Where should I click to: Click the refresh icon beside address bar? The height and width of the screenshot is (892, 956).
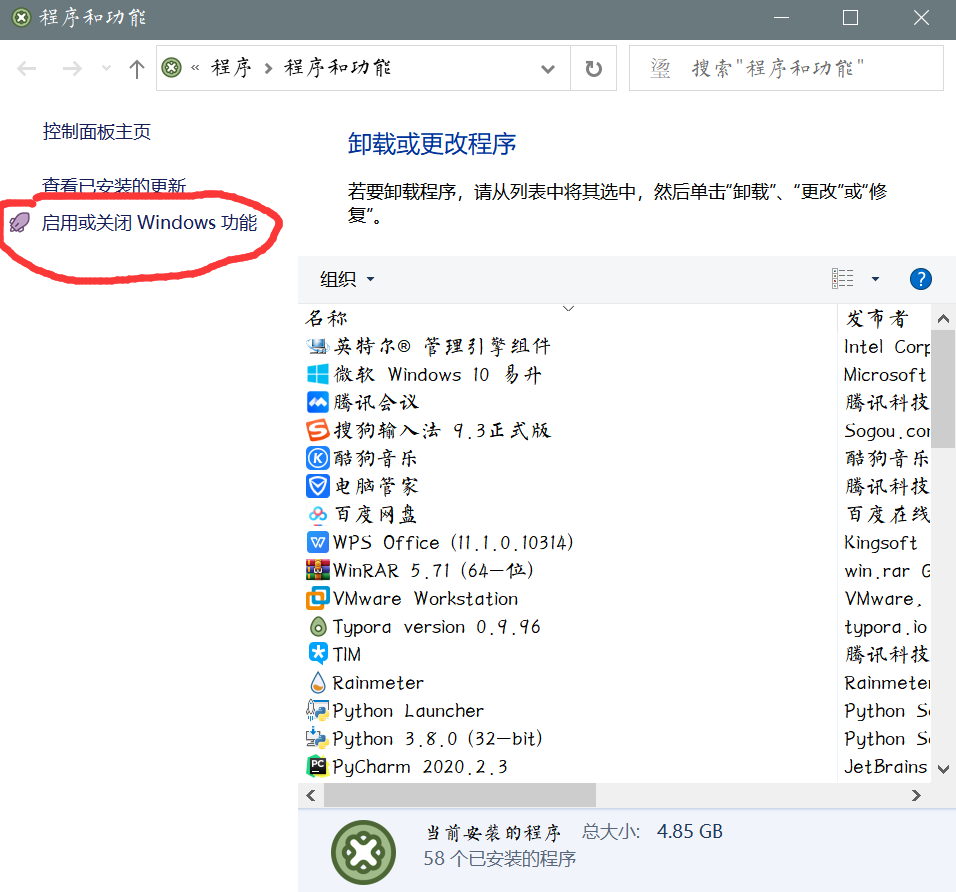click(x=594, y=68)
